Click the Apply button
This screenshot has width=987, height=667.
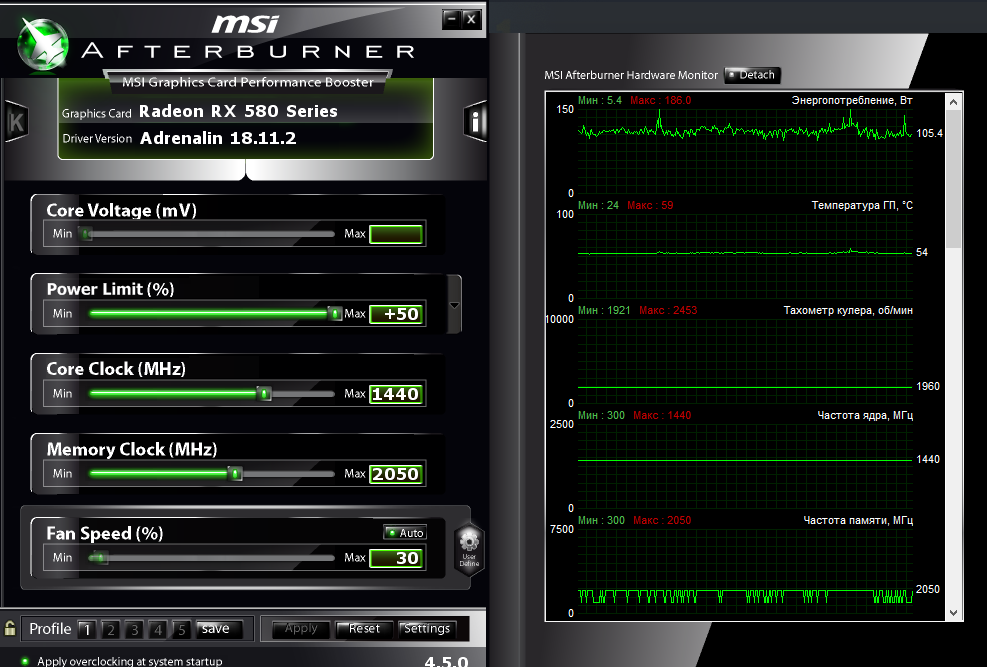pyautogui.click(x=301, y=629)
